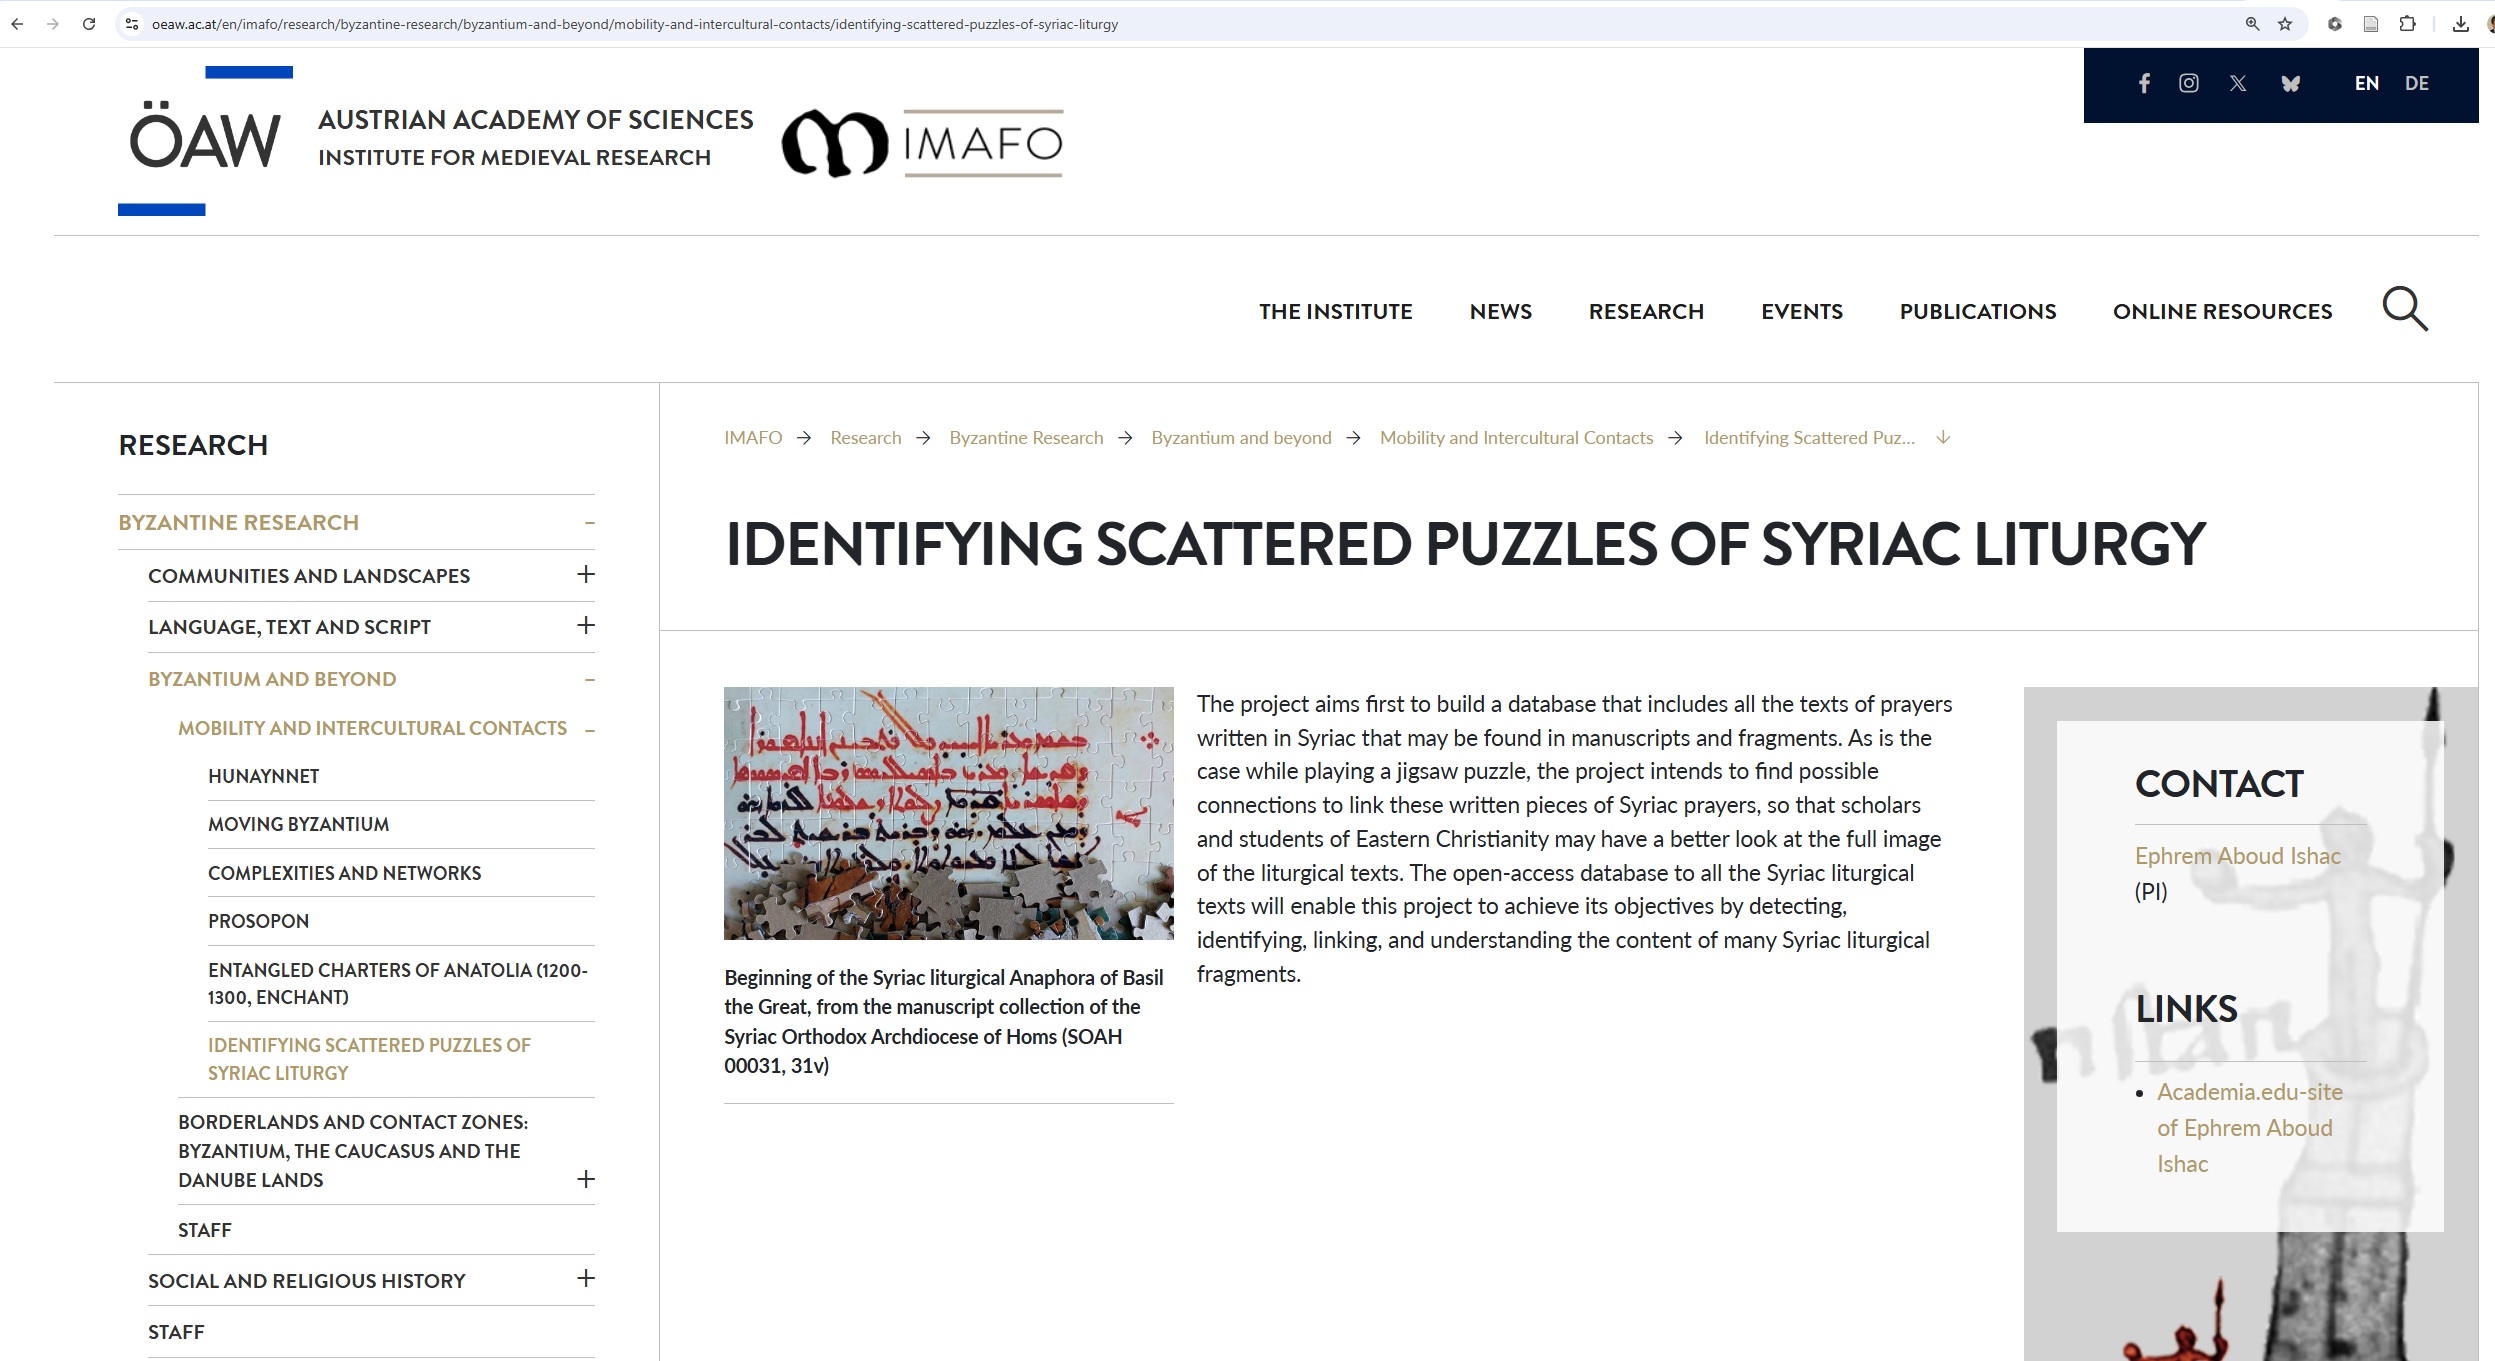Viewport: 2495px width, 1361px height.
Task: Open Ephrem Aboud Ishac contact link
Action: tap(2237, 857)
